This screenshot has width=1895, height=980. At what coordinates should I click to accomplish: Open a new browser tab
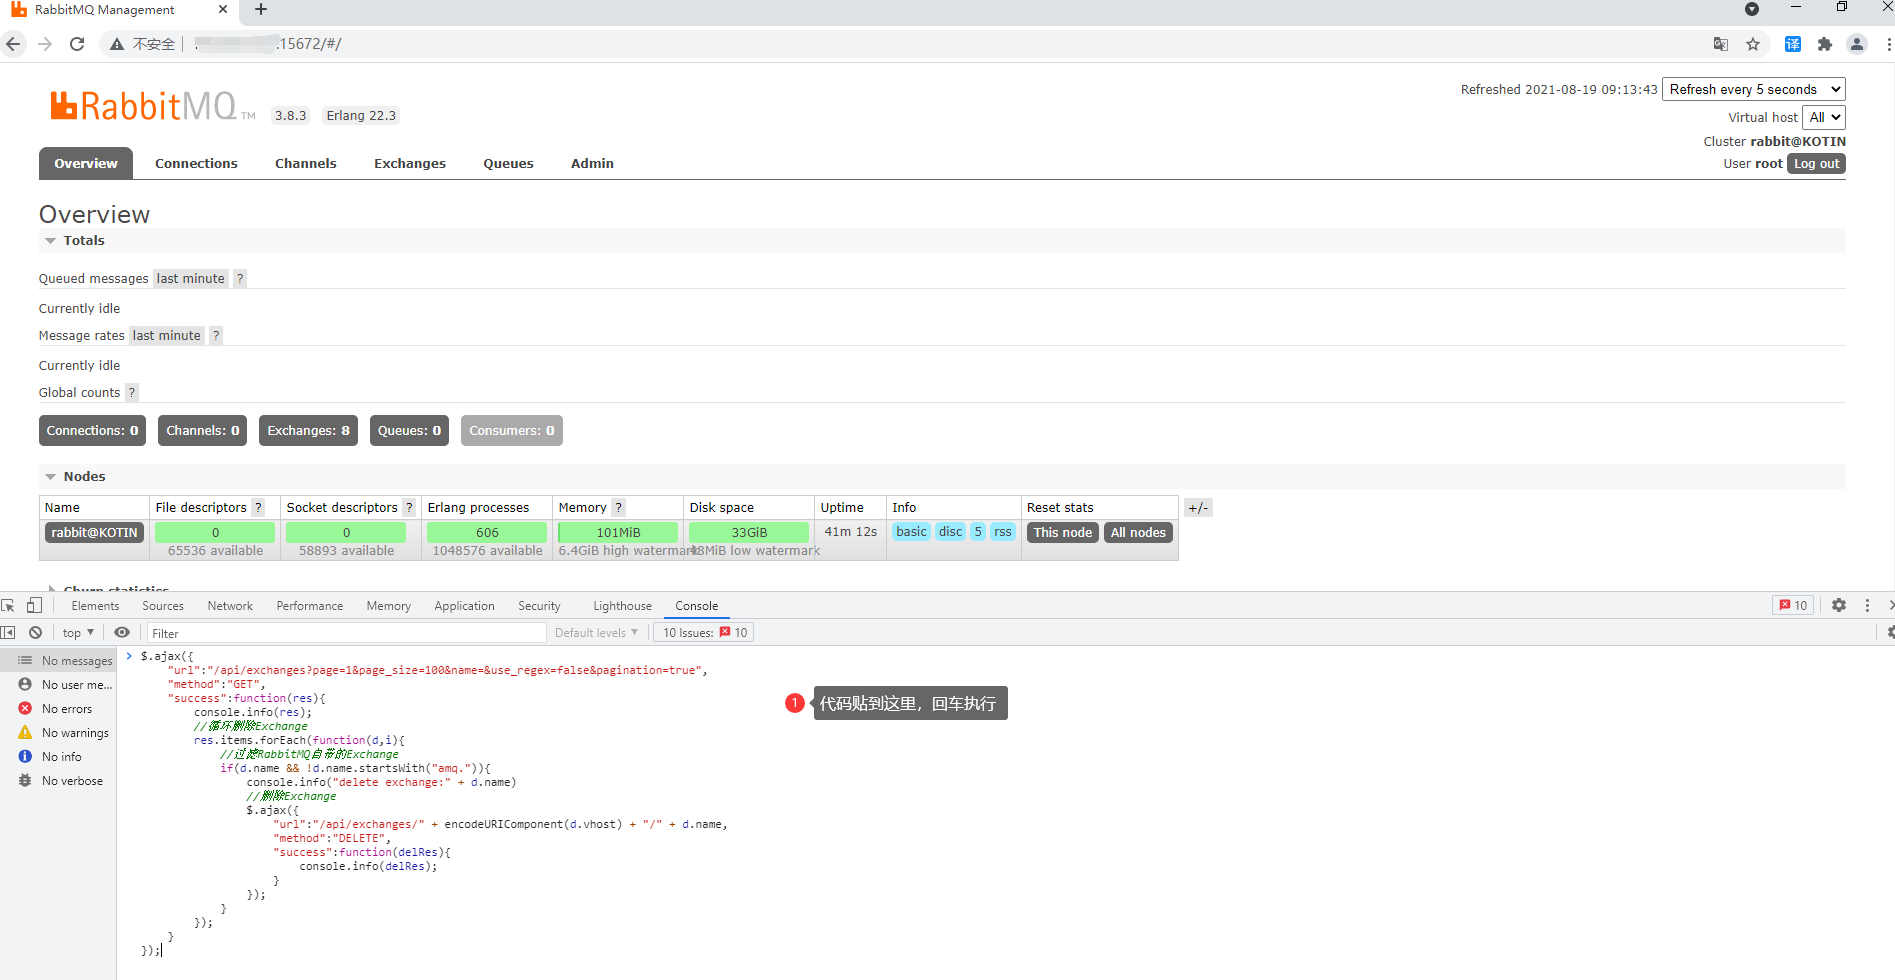tap(261, 10)
